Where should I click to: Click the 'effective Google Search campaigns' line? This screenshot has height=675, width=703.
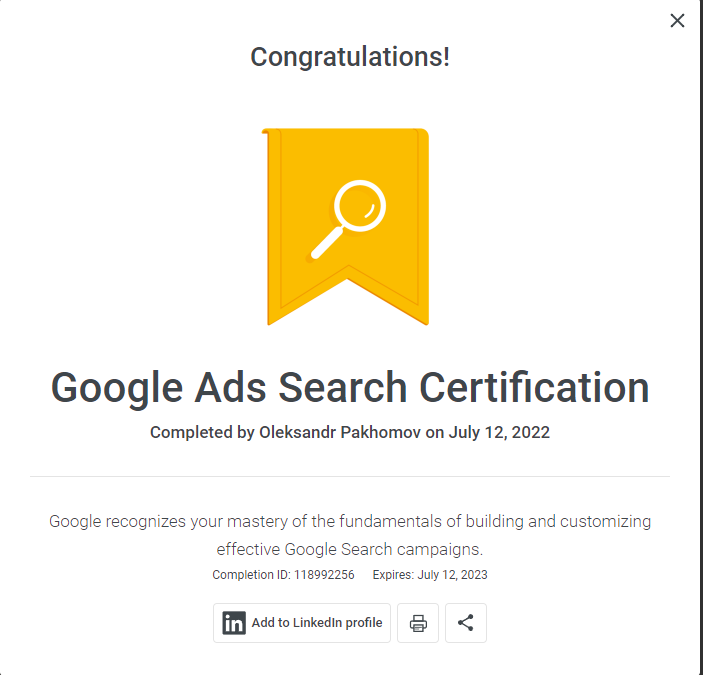click(x=350, y=549)
